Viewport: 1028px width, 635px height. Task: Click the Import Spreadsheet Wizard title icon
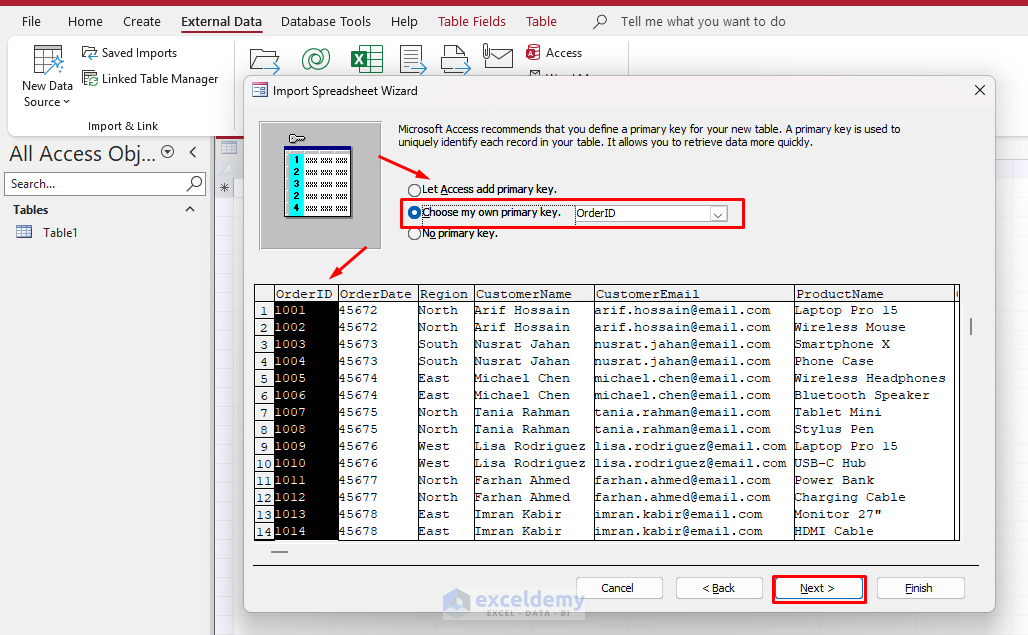click(260, 90)
